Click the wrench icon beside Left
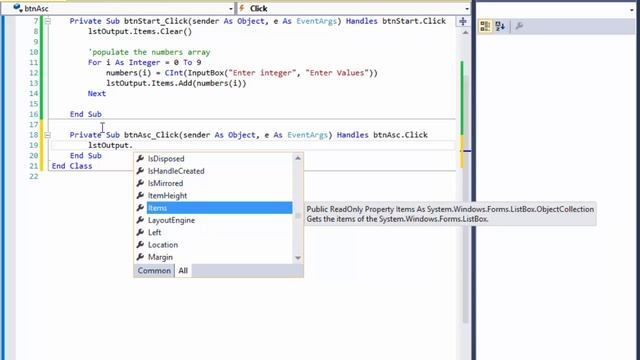The height and width of the screenshot is (360, 640). tap(140, 232)
